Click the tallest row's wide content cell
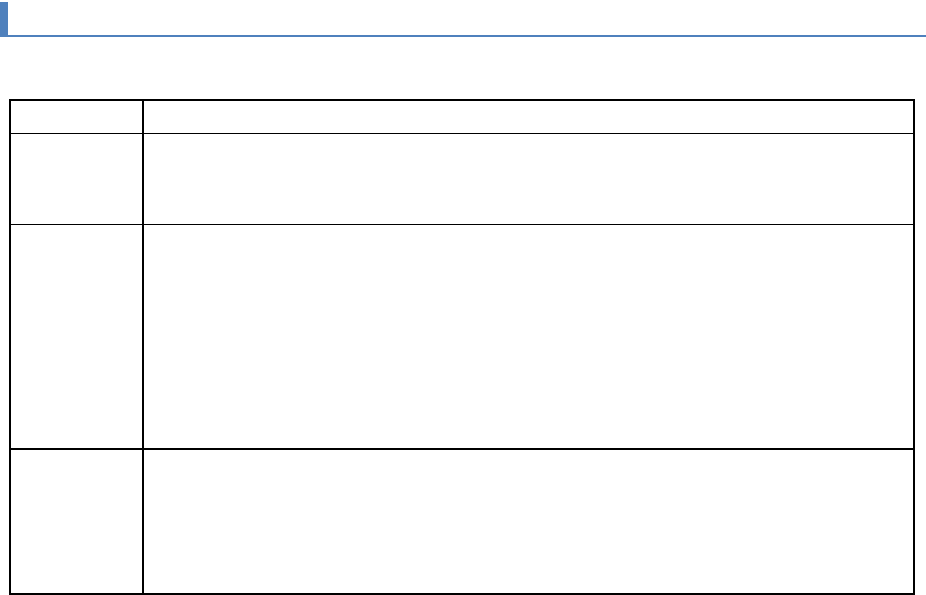This screenshot has height=595, width=926. point(528,336)
